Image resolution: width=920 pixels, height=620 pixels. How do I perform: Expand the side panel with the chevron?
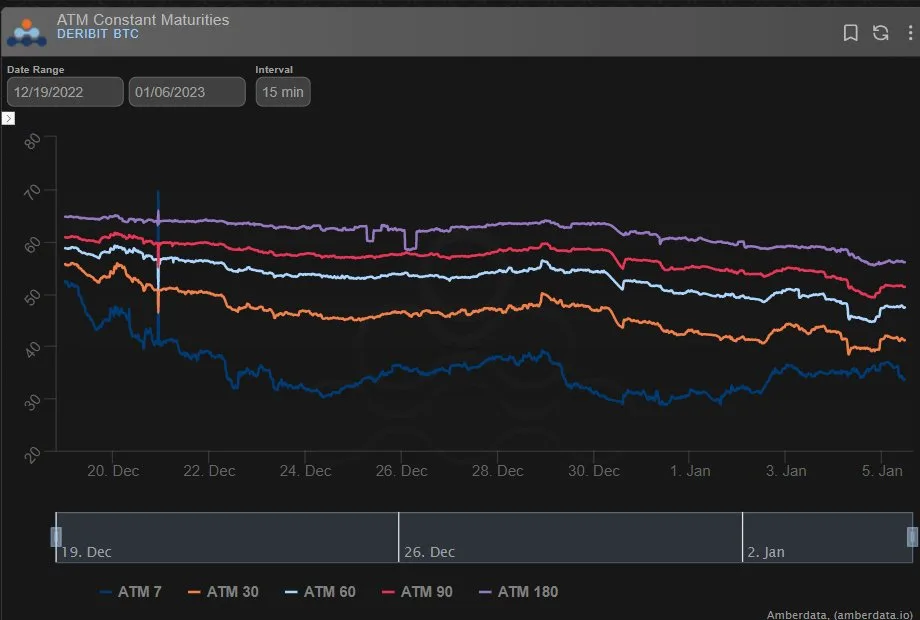pos(8,118)
